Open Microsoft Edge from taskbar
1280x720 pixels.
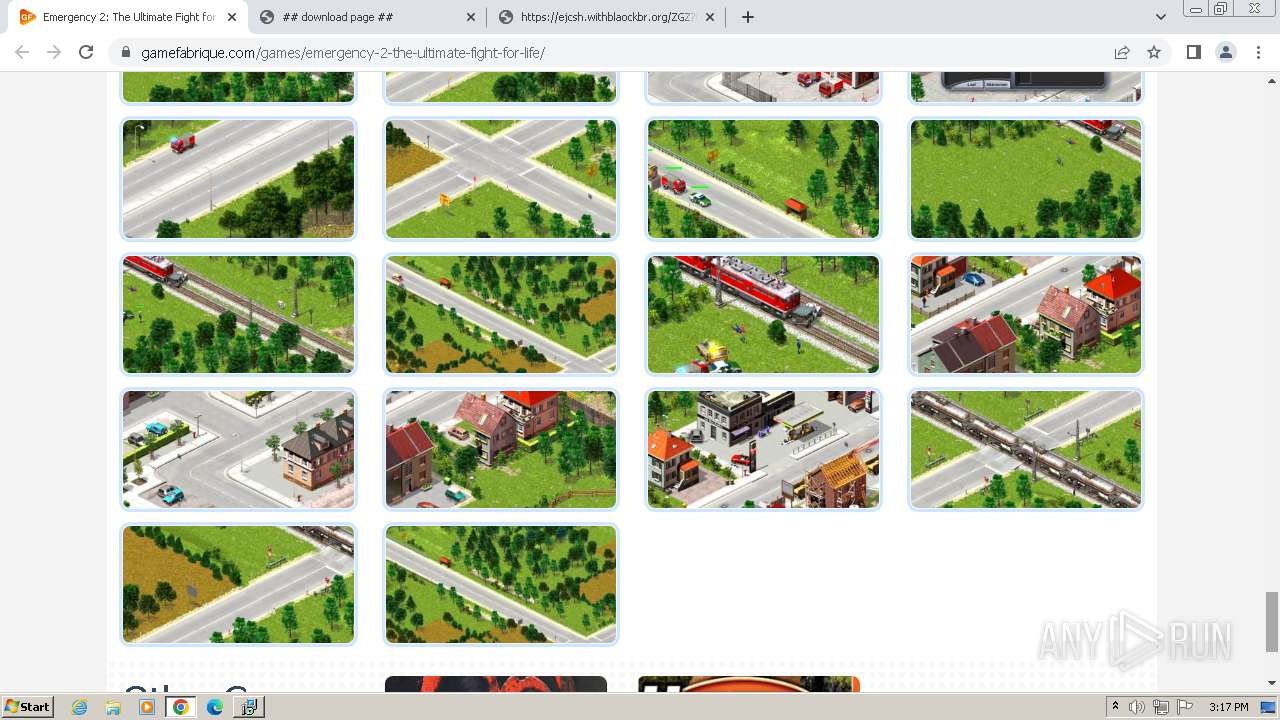click(x=215, y=707)
